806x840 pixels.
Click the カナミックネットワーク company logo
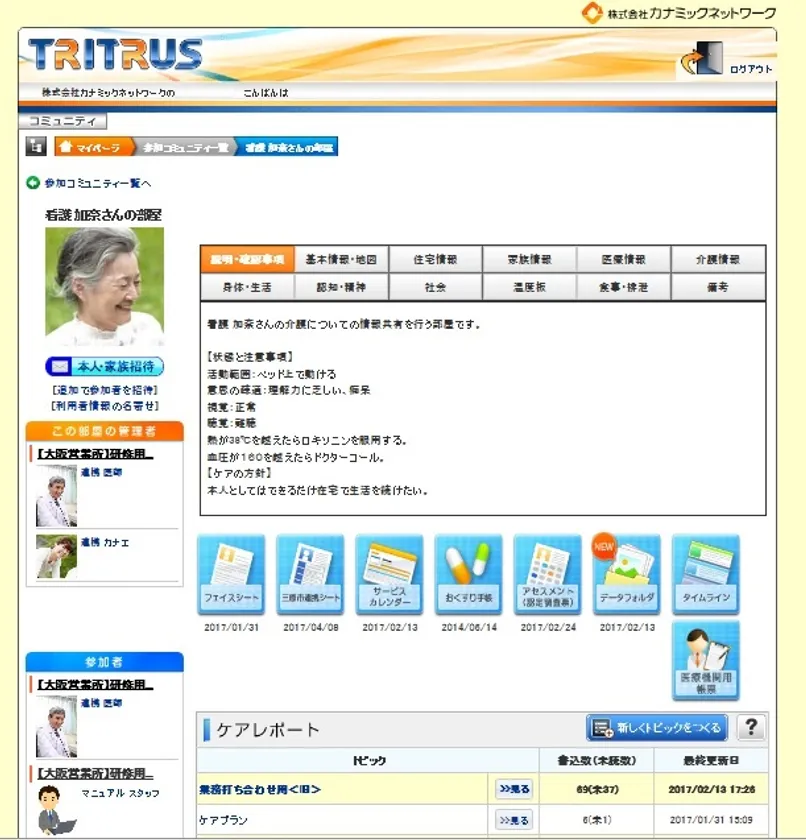pos(679,13)
